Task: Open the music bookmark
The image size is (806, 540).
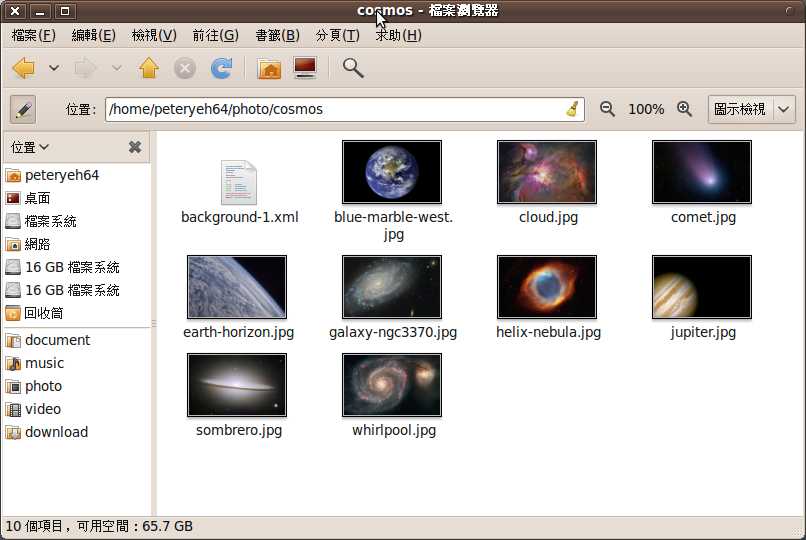Action: tap(76, 363)
